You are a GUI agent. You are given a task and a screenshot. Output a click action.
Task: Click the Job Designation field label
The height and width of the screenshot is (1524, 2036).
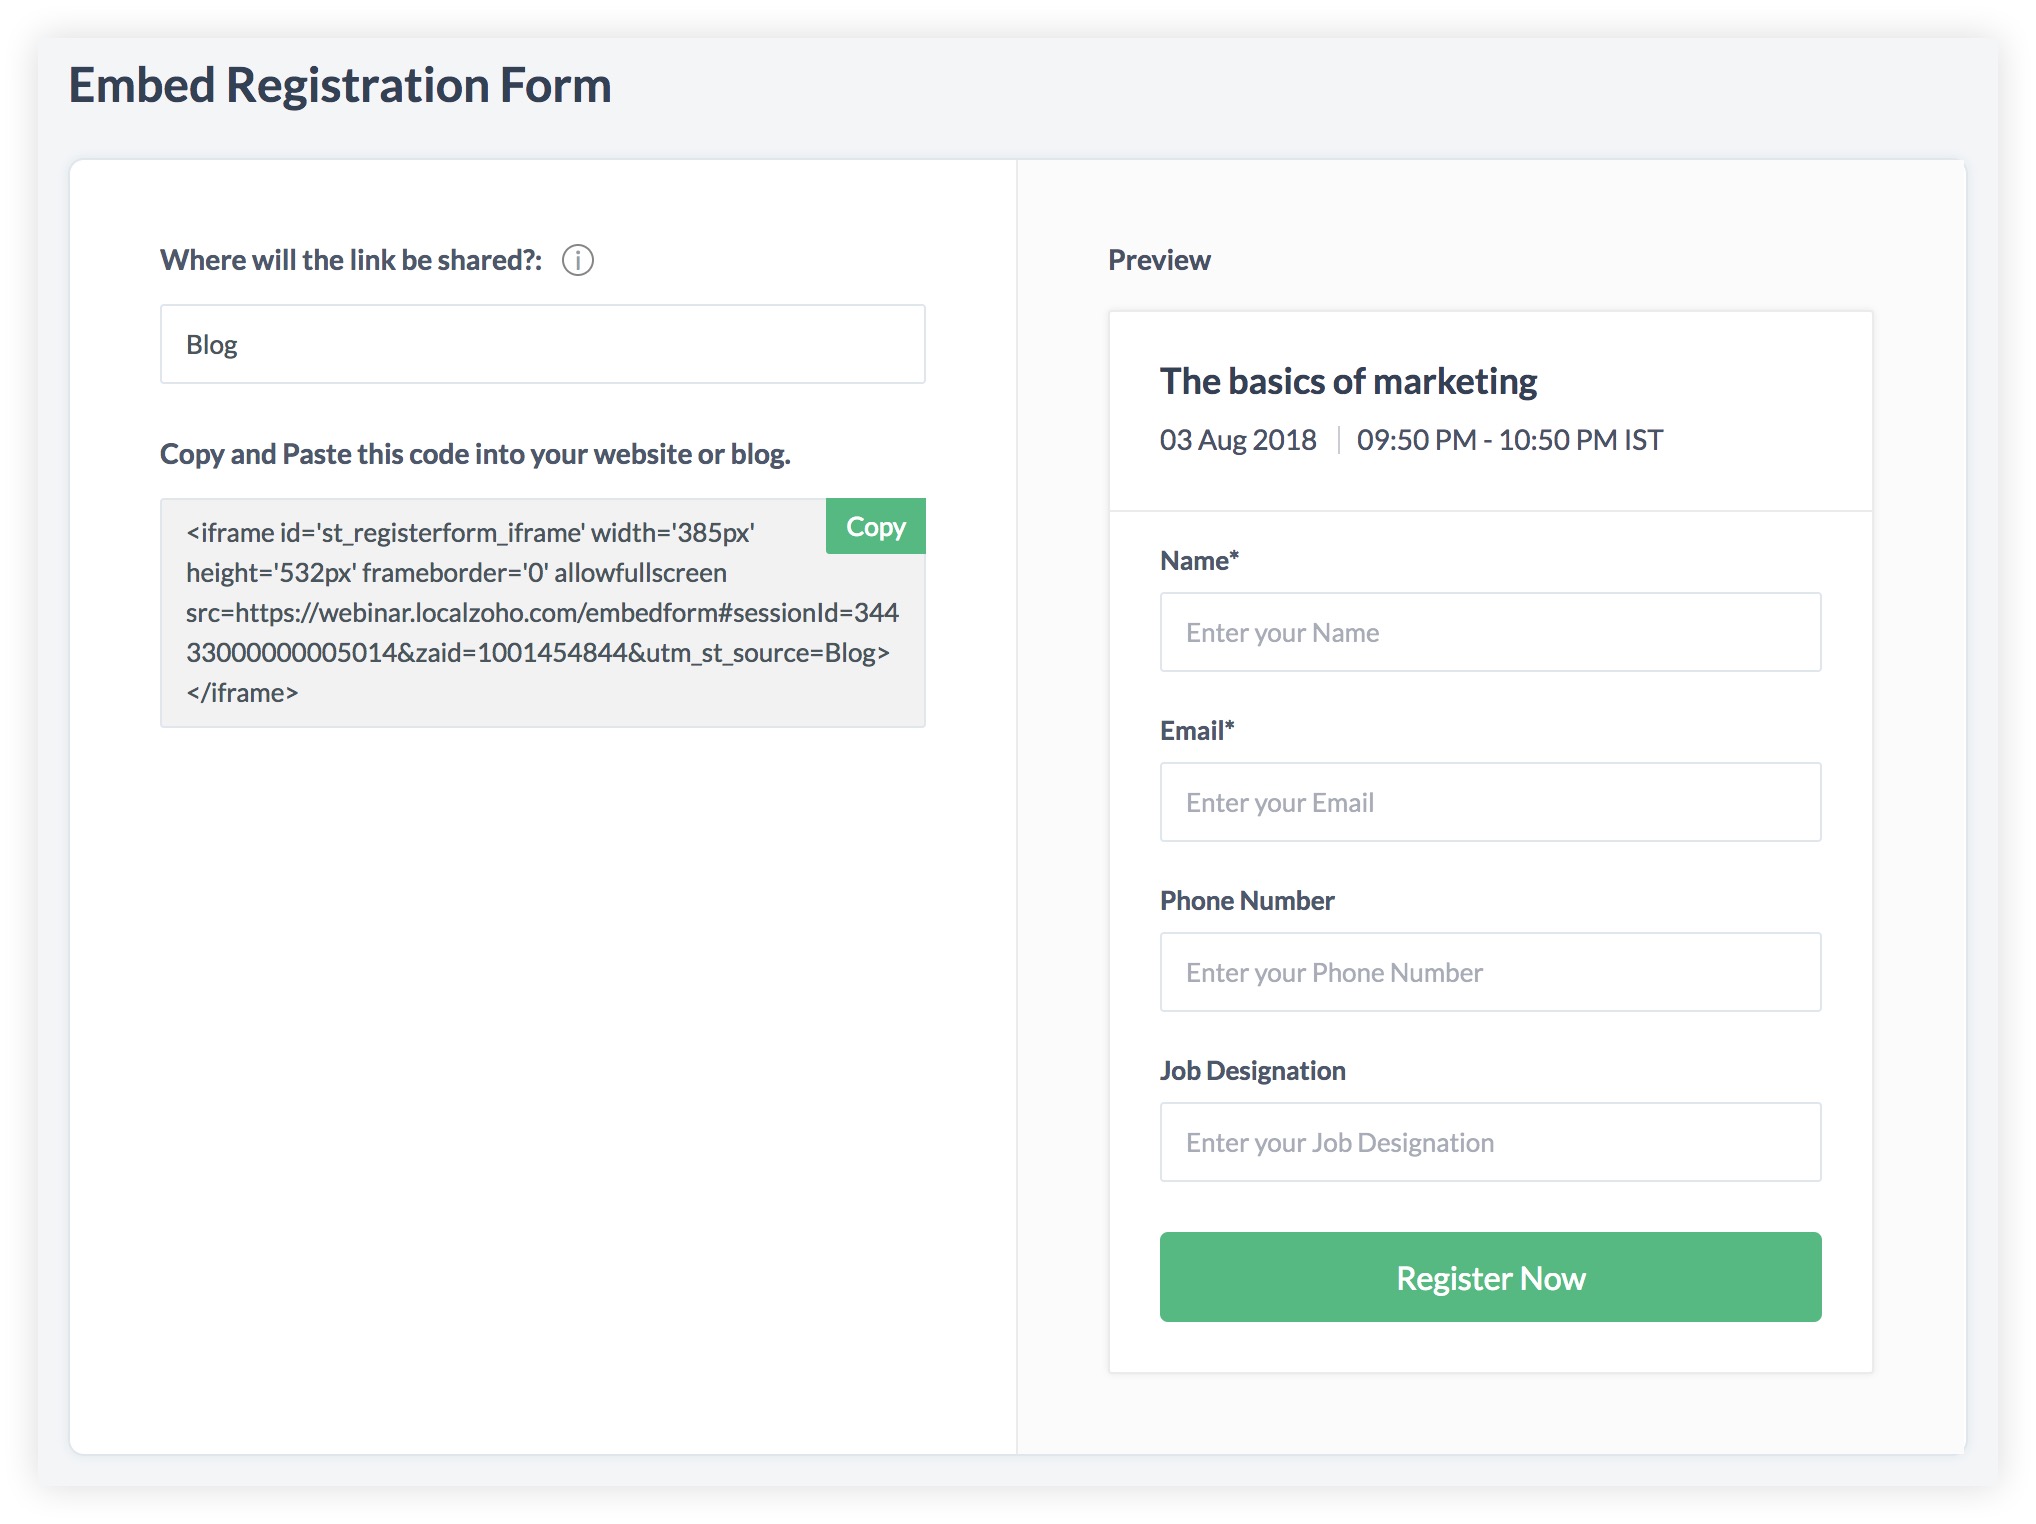coord(1252,1071)
